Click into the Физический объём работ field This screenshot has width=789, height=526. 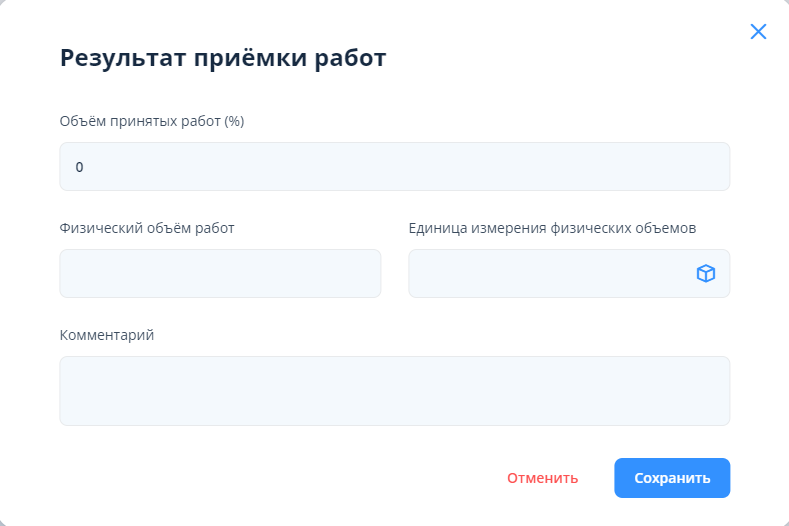(x=220, y=273)
